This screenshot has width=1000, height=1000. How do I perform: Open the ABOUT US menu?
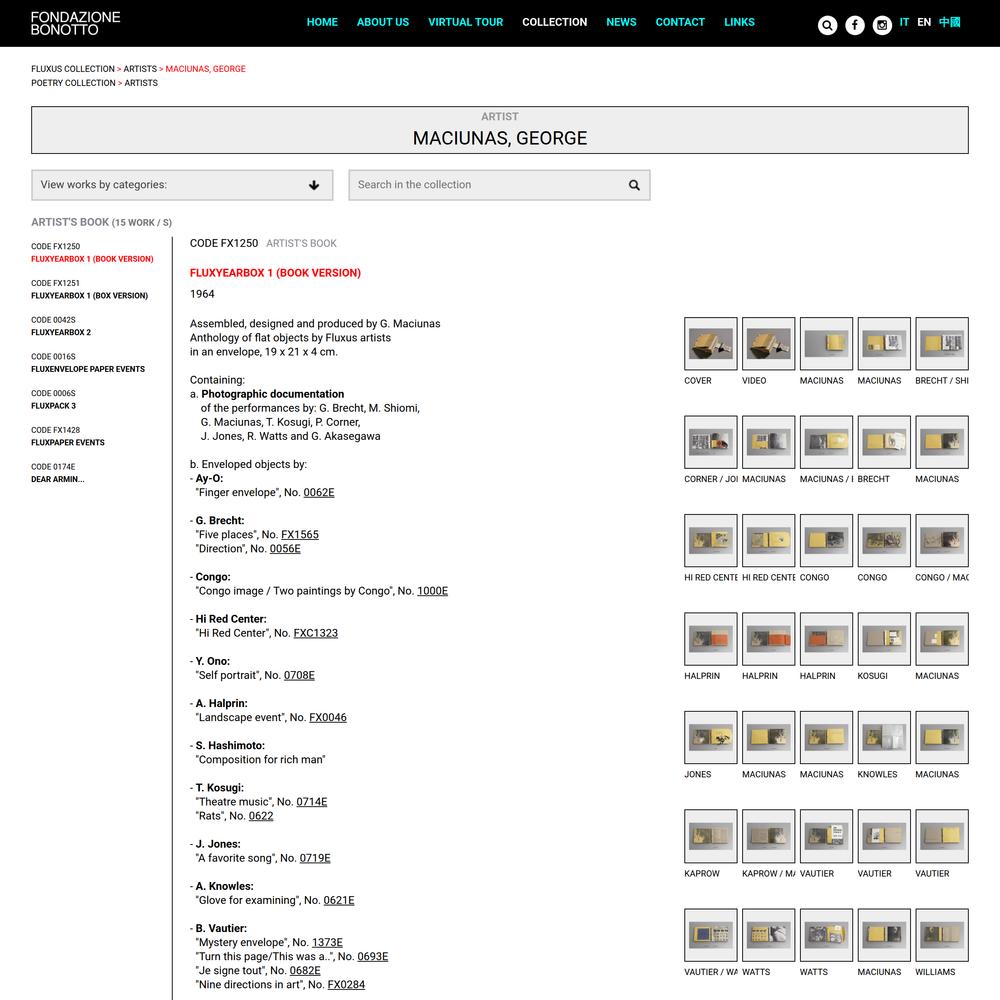[x=383, y=22]
